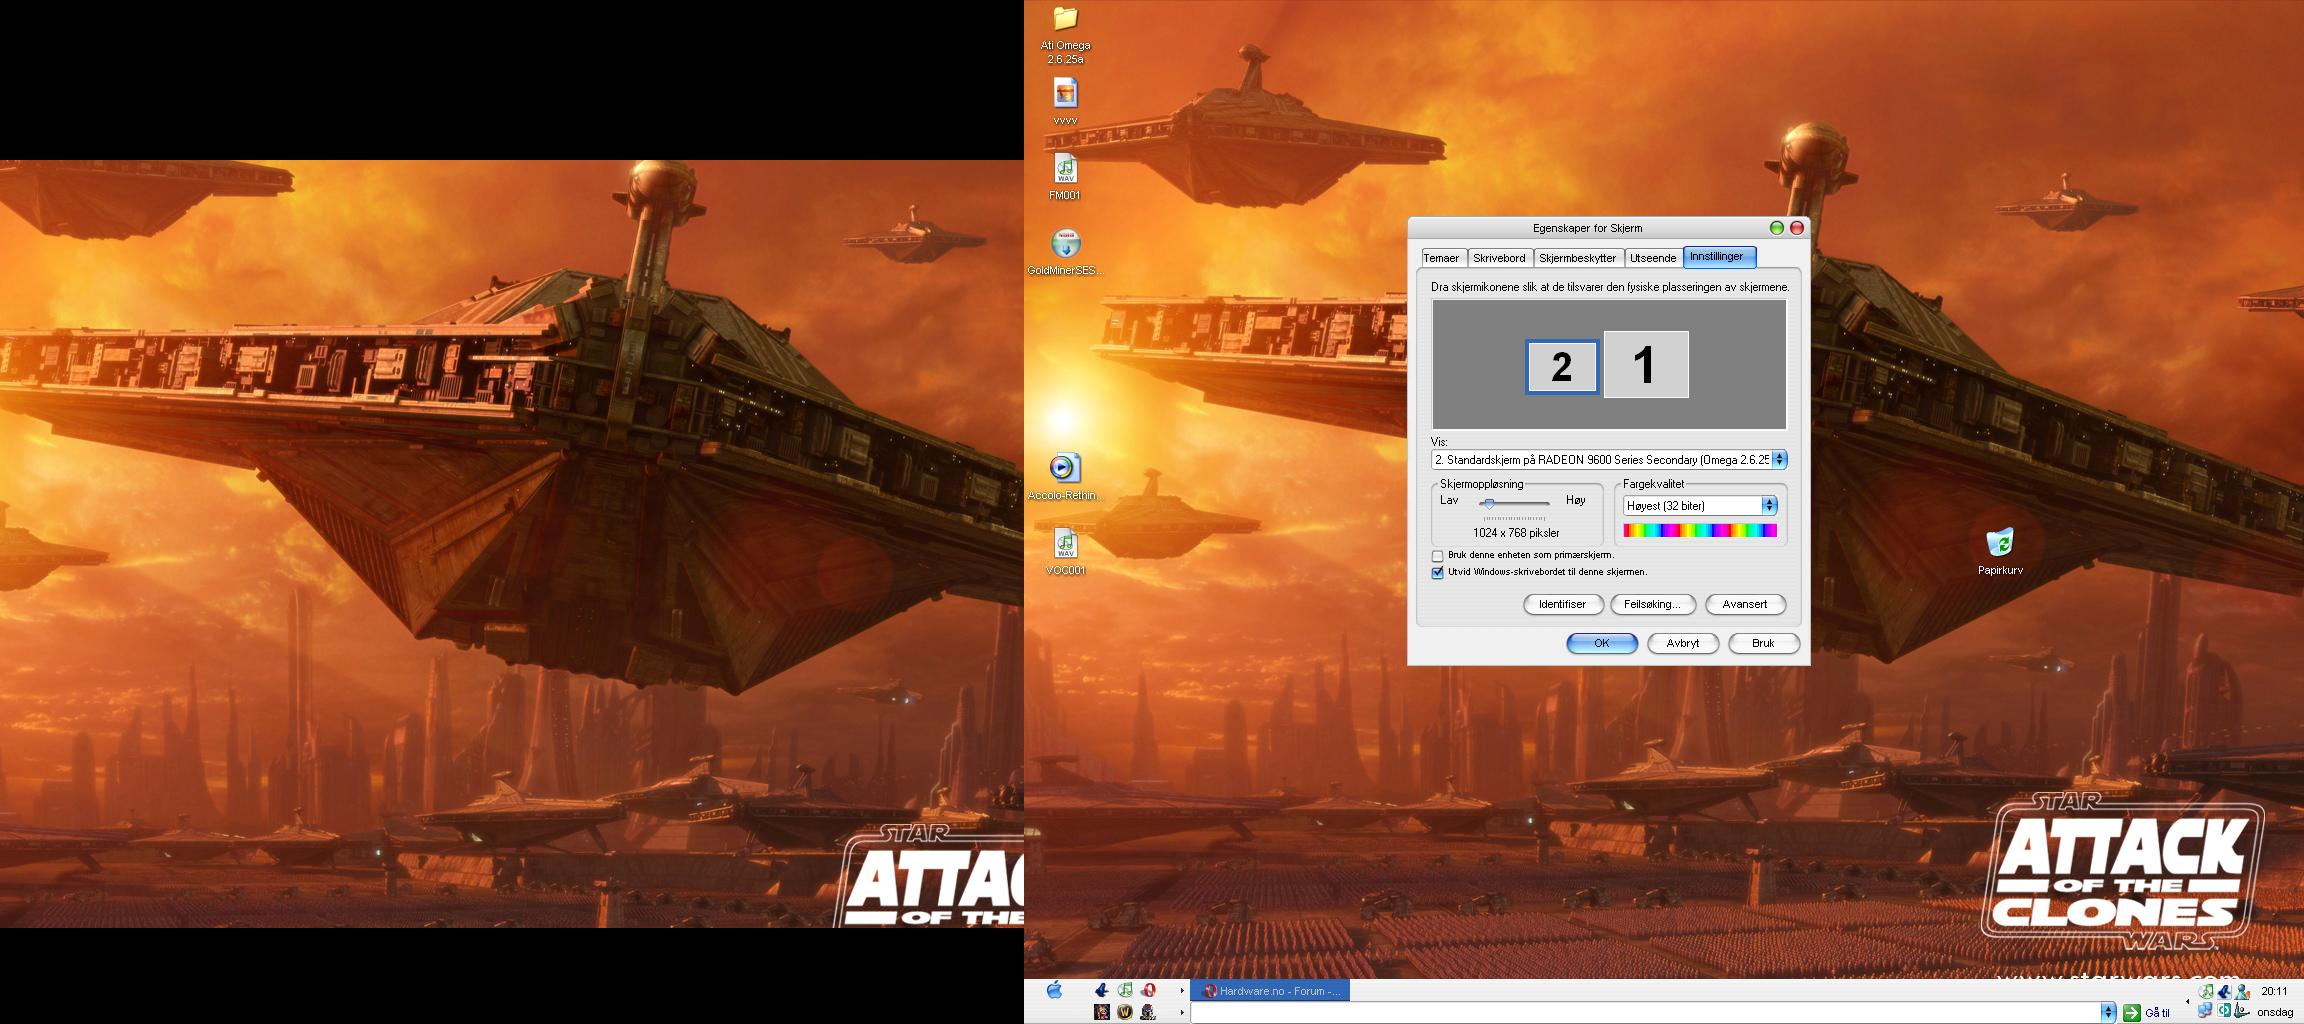
Task: Expand the taskbar address bar dropdown
Action: 2108,1013
